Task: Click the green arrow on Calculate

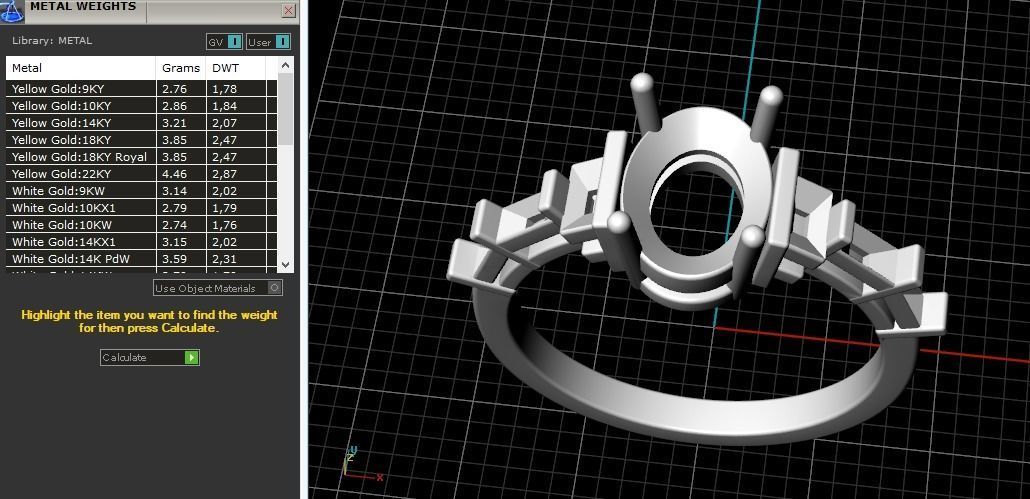Action: 191,358
